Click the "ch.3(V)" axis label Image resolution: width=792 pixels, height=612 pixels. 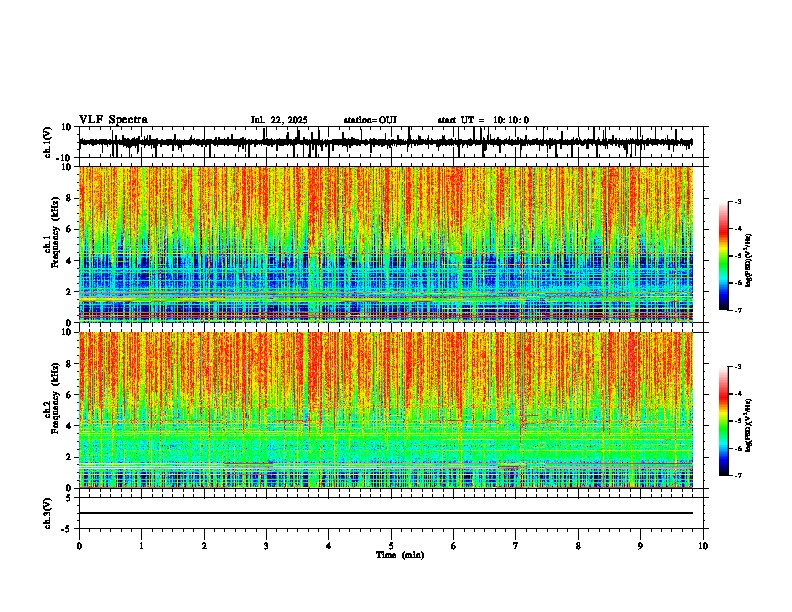(48, 513)
